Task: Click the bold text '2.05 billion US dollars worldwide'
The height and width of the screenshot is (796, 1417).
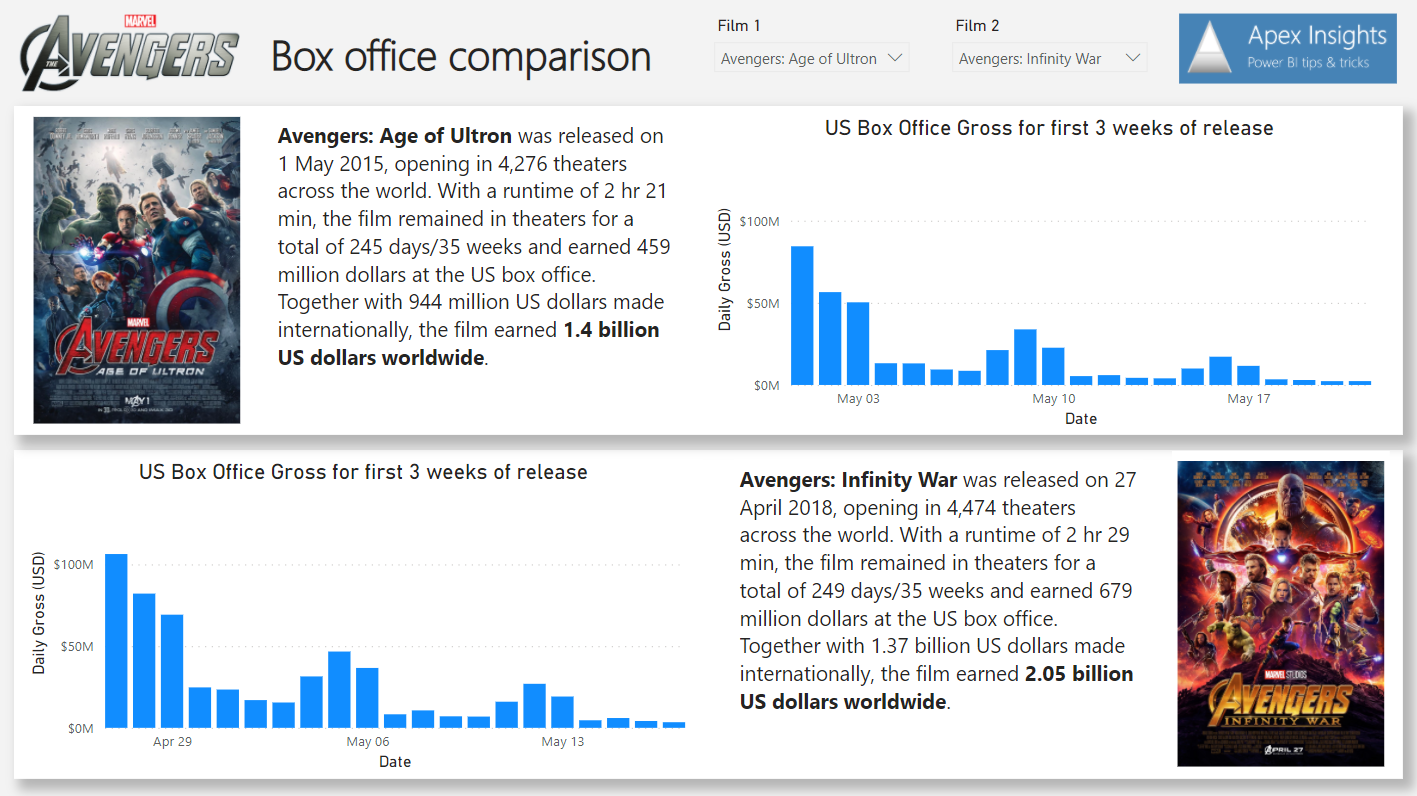Action: [x=937, y=688]
